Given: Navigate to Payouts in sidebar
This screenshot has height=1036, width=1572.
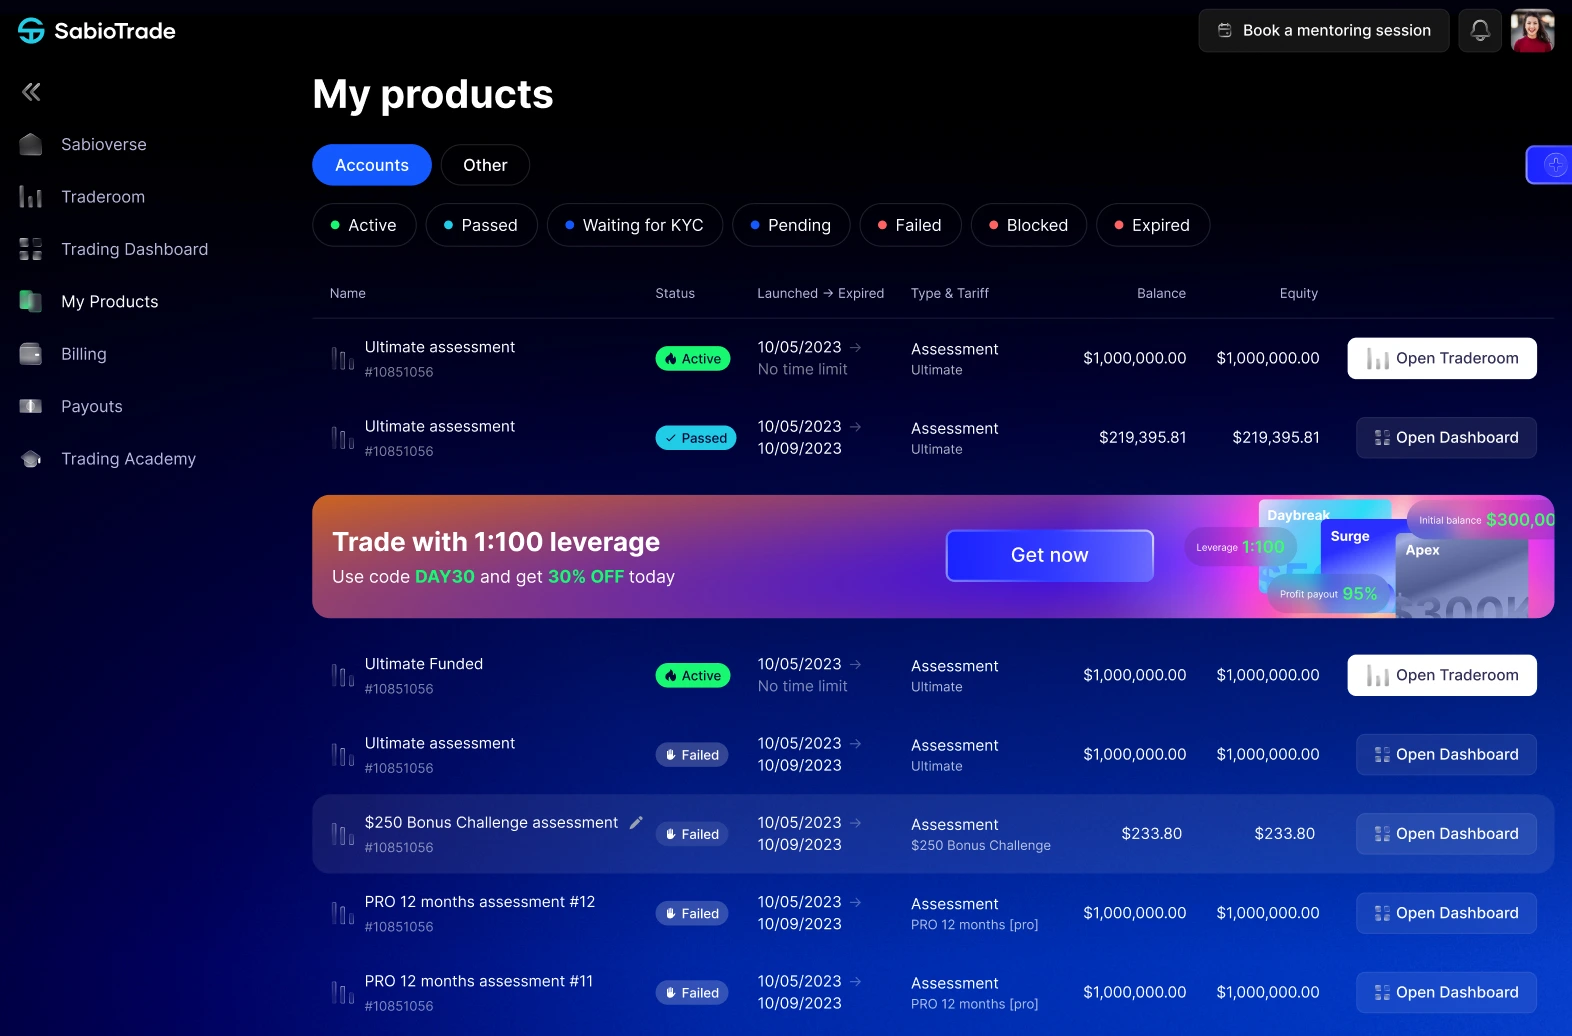Looking at the screenshot, I should [x=91, y=406].
